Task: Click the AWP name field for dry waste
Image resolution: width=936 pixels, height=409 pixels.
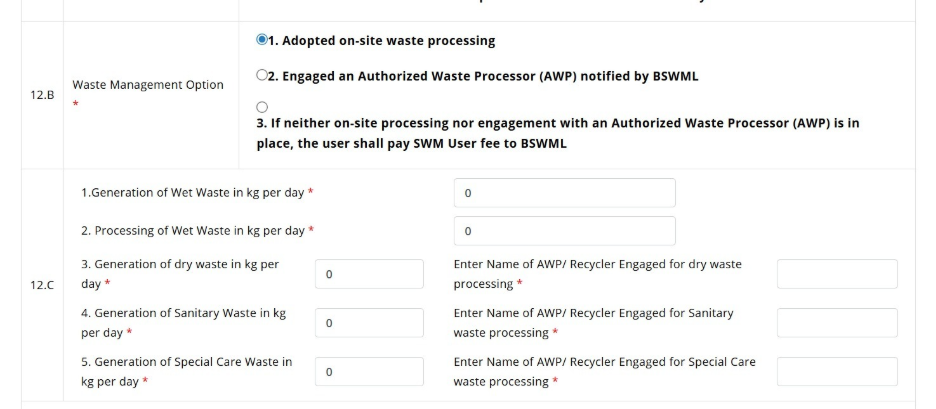Action: click(x=837, y=274)
